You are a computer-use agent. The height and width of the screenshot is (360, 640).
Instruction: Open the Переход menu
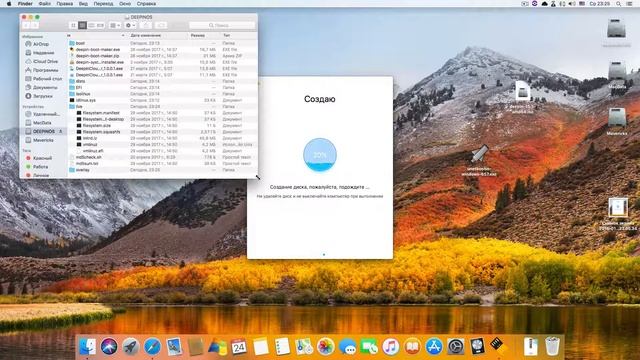tap(103, 4)
